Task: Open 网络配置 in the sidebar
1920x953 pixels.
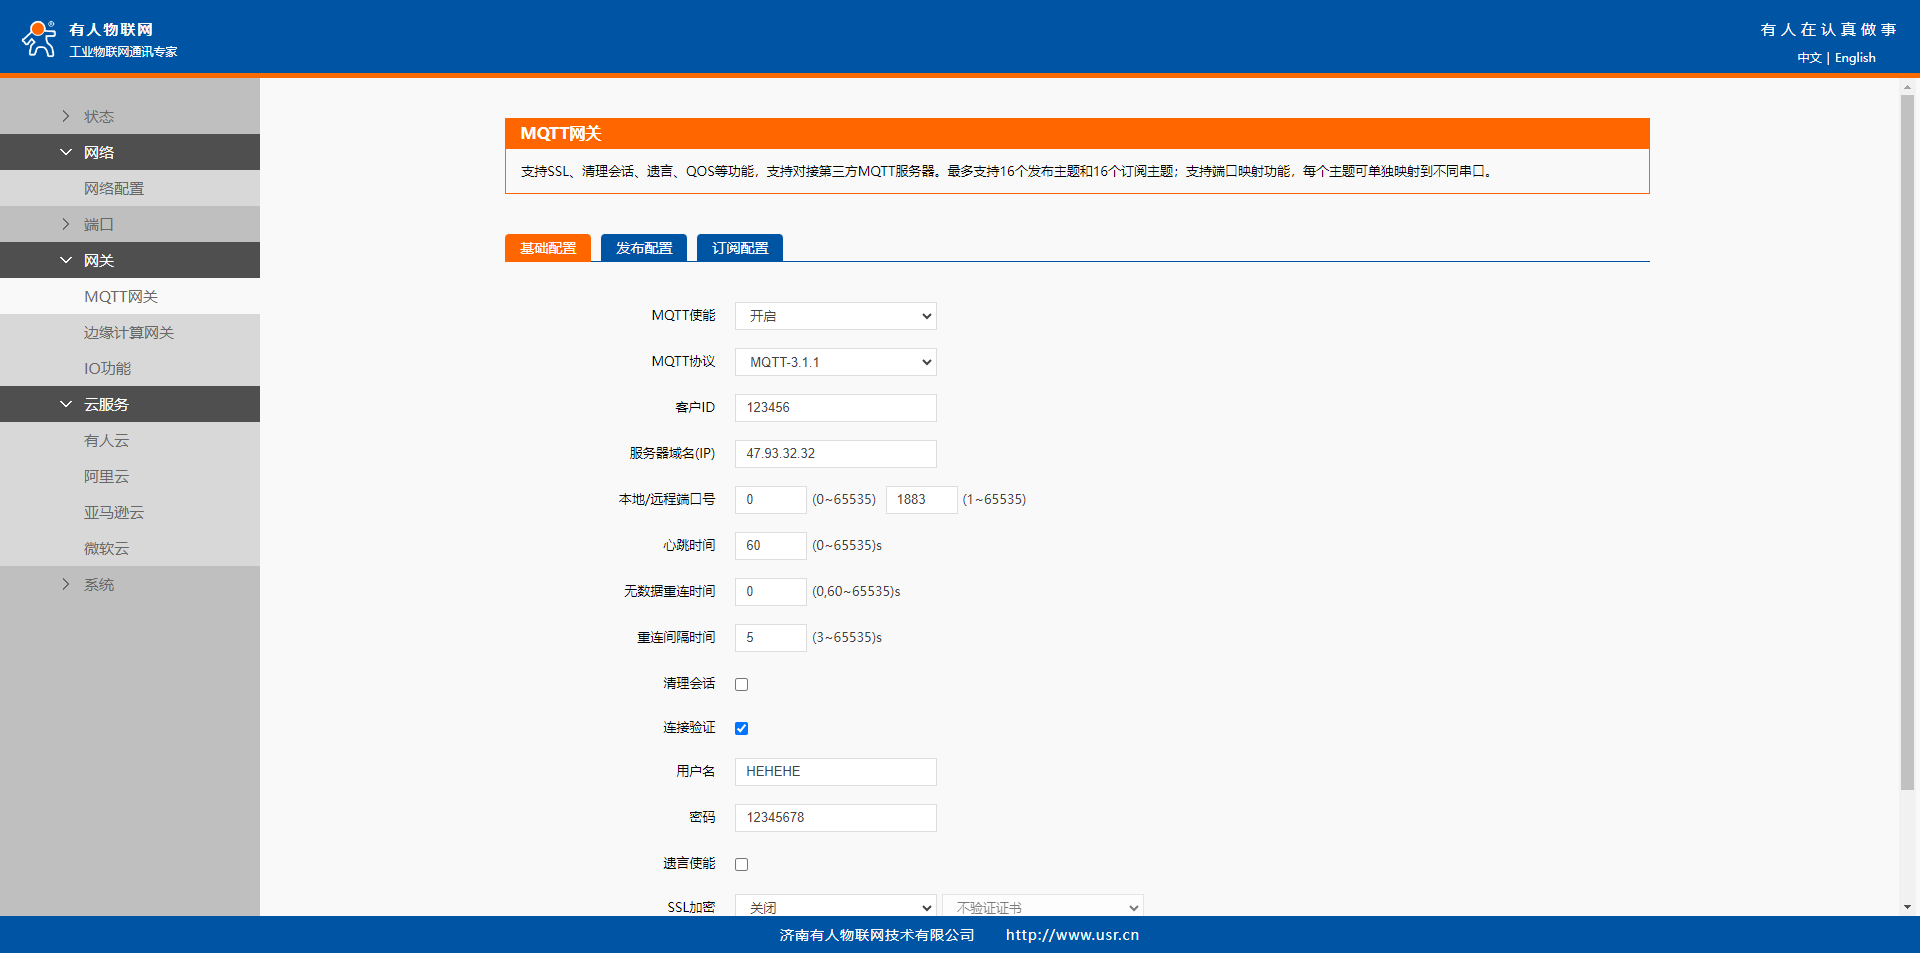Action: [x=130, y=188]
